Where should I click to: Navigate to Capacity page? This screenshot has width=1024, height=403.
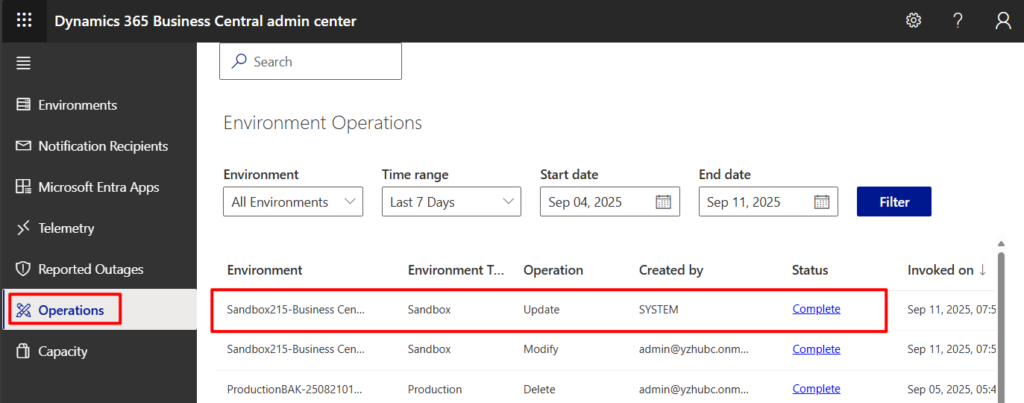tap(62, 351)
